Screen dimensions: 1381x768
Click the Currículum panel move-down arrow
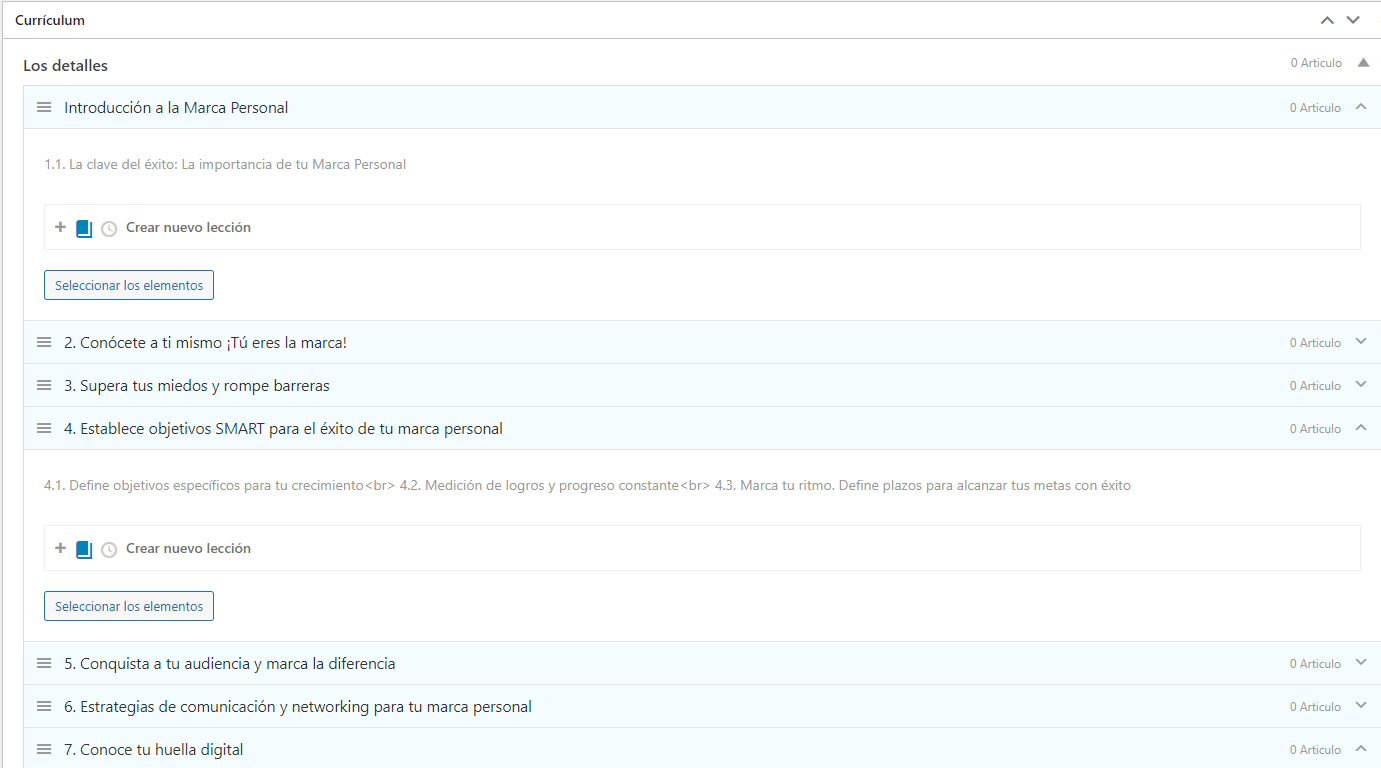(x=1353, y=20)
